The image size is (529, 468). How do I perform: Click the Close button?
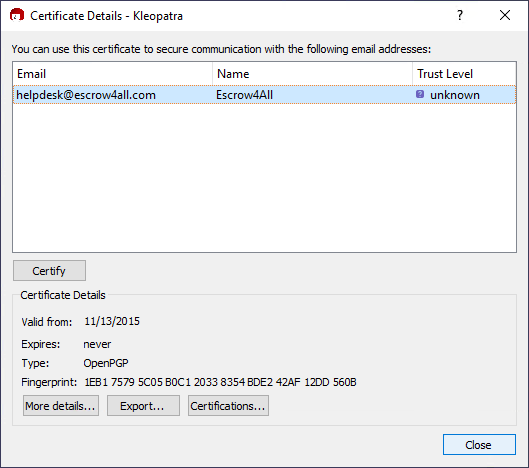pyautogui.click(x=479, y=444)
